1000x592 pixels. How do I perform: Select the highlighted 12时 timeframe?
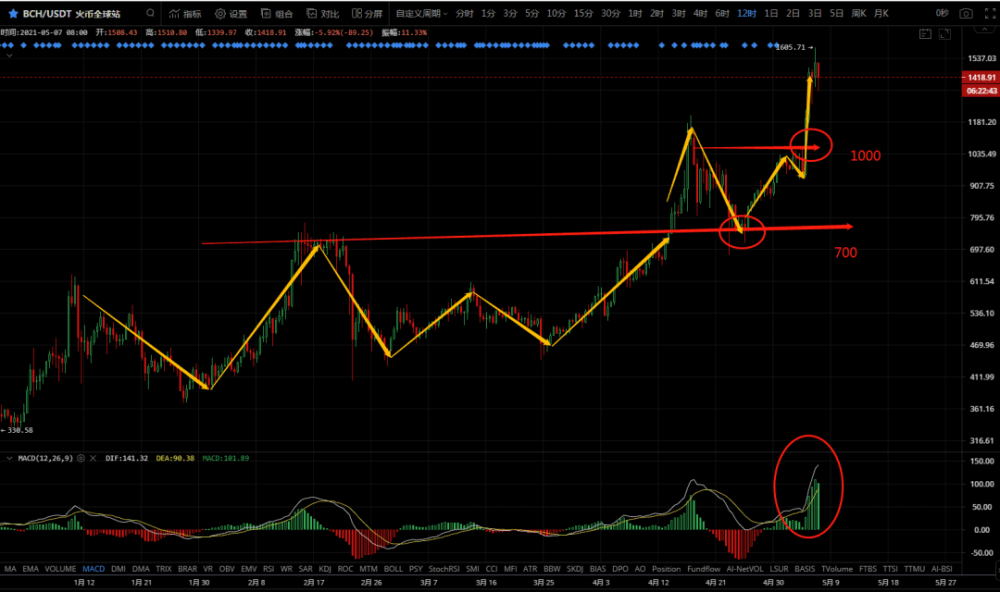(x=746, y=13)
